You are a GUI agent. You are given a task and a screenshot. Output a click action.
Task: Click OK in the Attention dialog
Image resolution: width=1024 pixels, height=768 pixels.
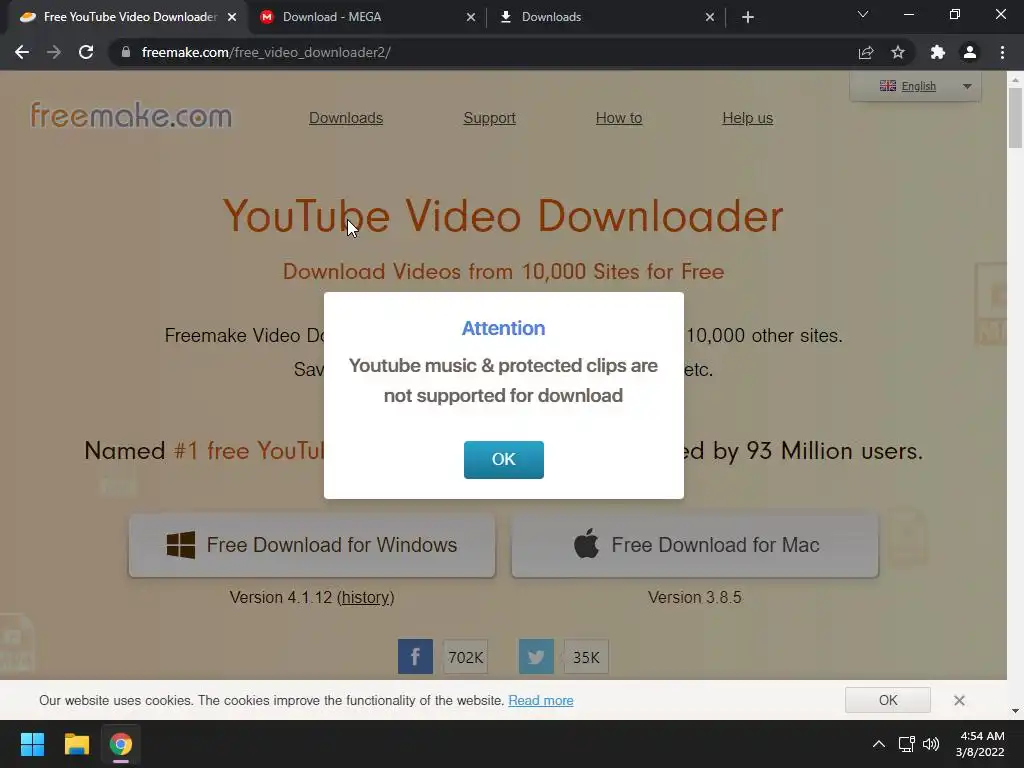pos(504,459)
